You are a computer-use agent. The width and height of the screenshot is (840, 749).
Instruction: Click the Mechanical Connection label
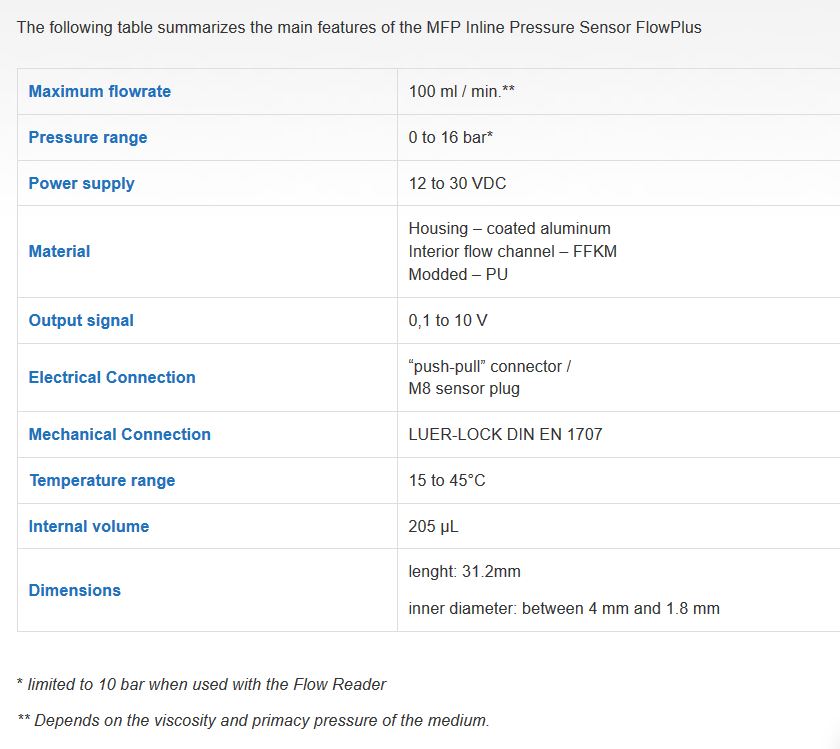[x=120, y=434]
